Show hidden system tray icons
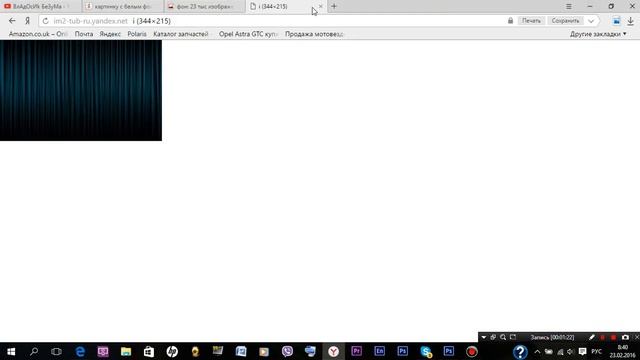640x360 pixels. (x=537, y=352)
